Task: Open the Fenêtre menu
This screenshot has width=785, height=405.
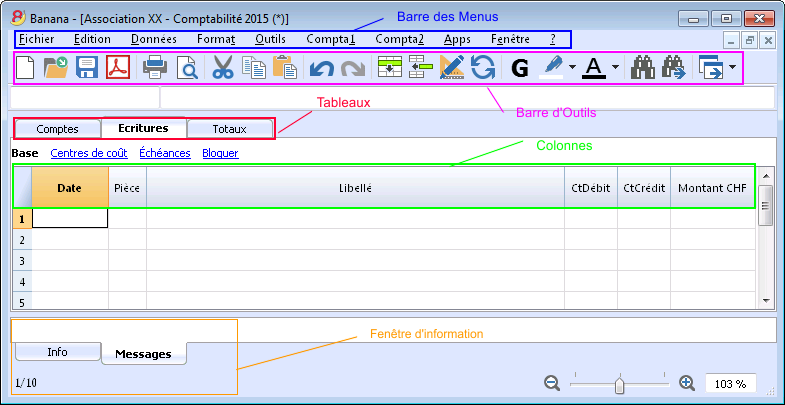Action: [x=510, y=39]
